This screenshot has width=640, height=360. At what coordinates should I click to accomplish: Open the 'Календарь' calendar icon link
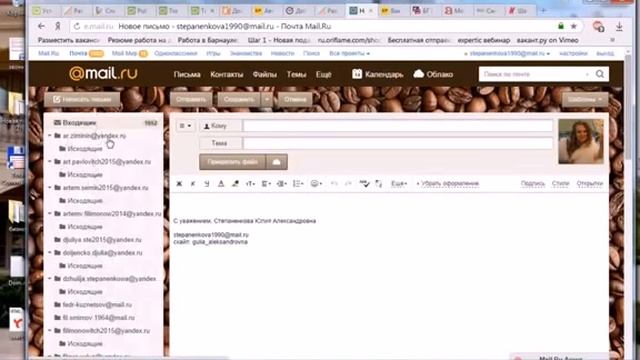[378, 74]
